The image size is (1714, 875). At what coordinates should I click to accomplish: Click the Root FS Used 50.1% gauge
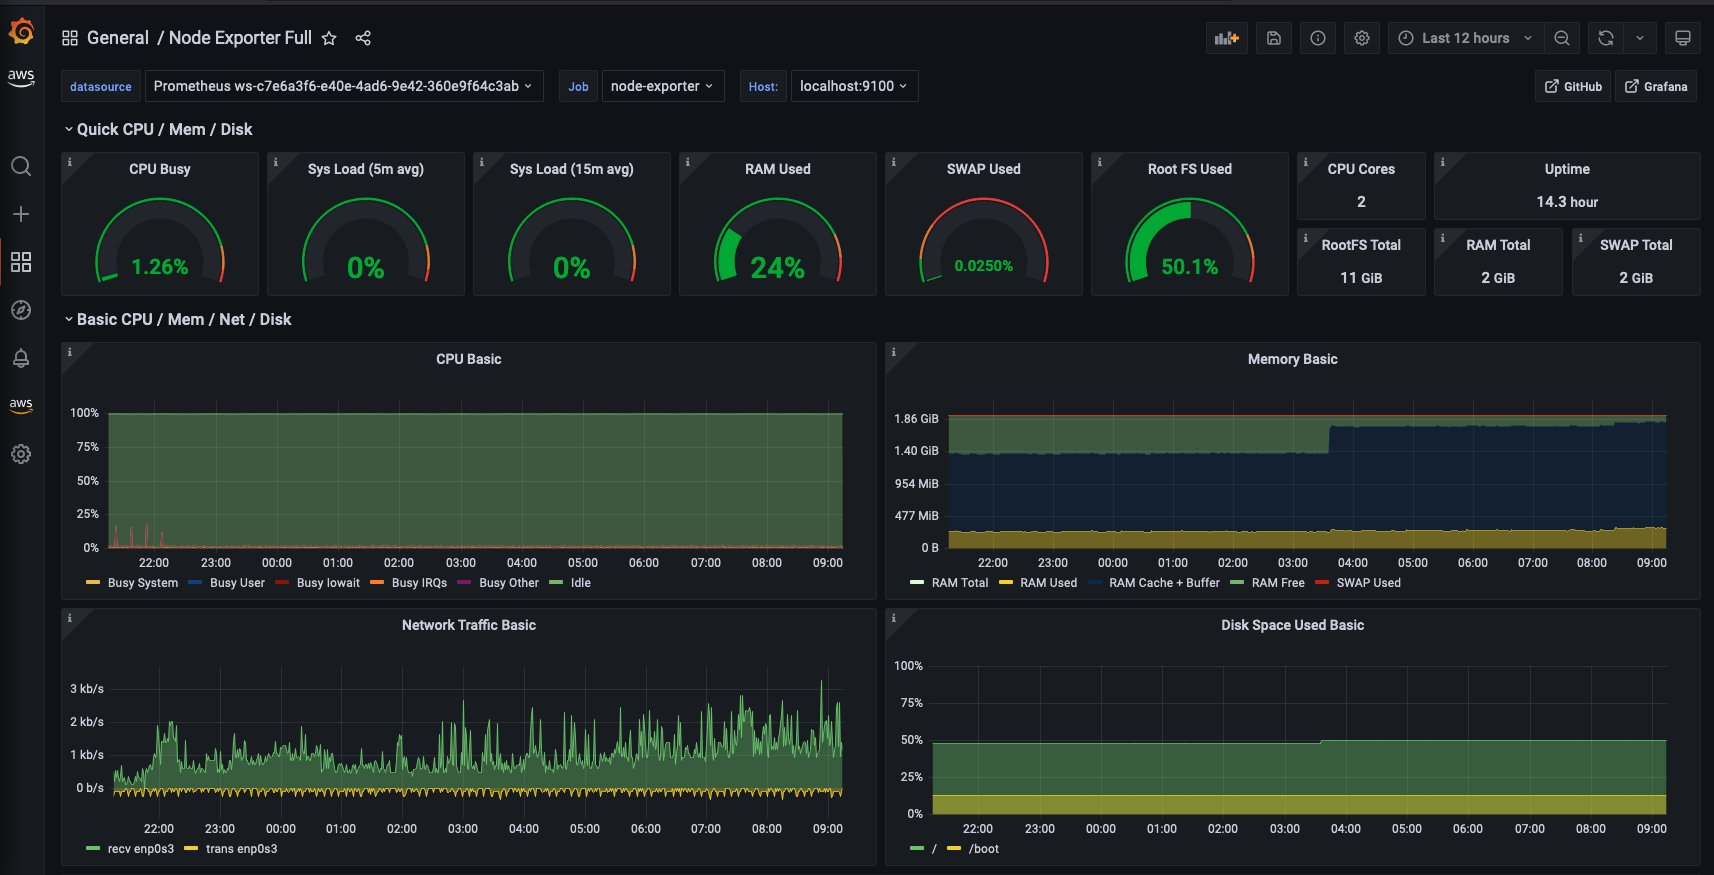point(1190,241)
